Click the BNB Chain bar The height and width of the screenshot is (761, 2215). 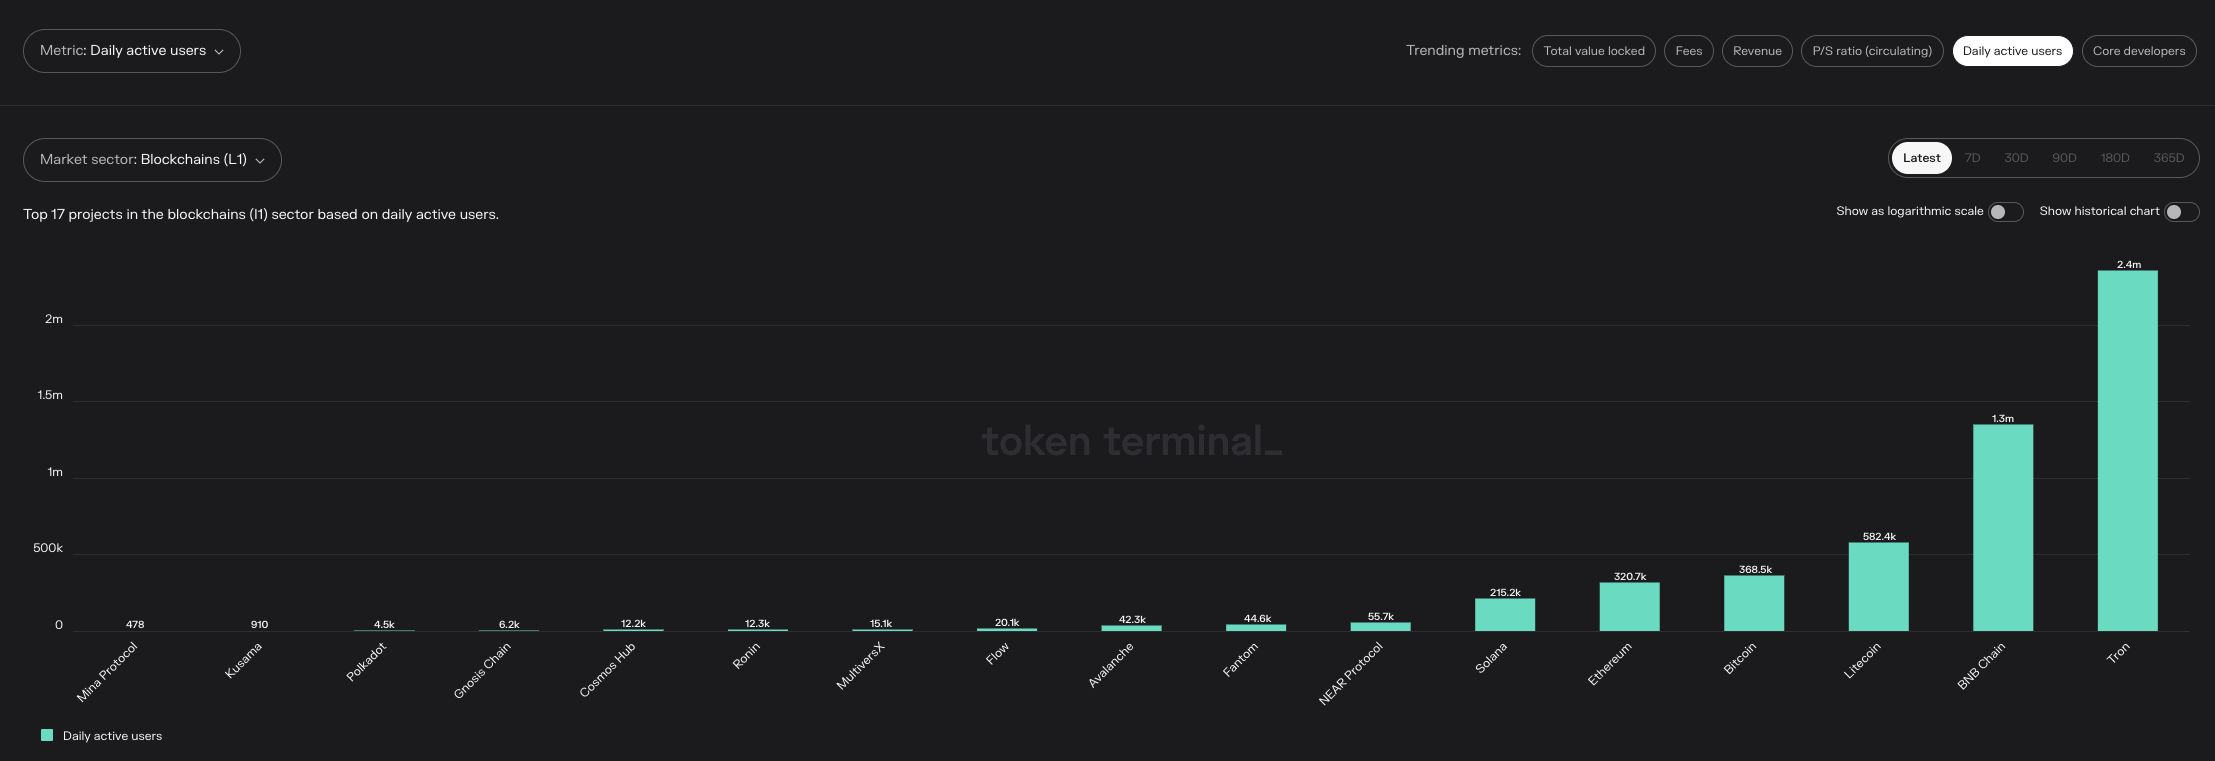tap(2002, 527)
